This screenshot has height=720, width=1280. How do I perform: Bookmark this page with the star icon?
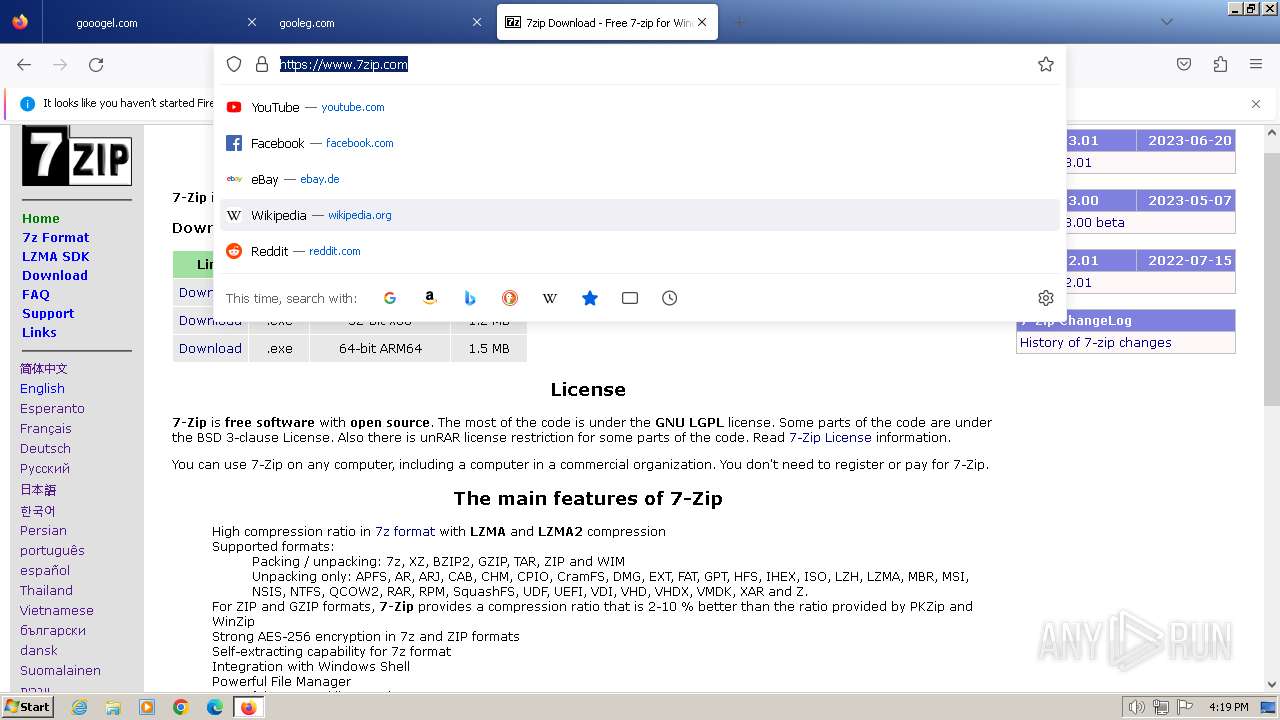1046,64
